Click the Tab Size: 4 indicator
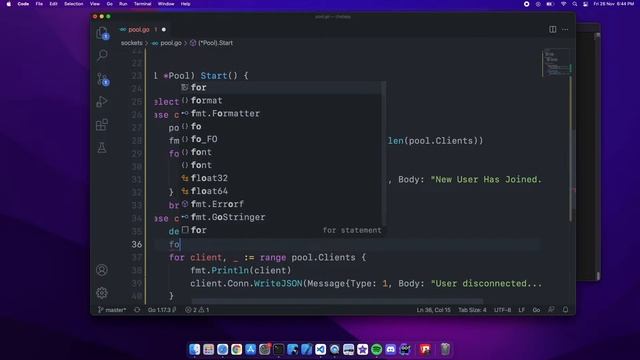The width and height of the screenshot is (640, 360). coord(472,310)
